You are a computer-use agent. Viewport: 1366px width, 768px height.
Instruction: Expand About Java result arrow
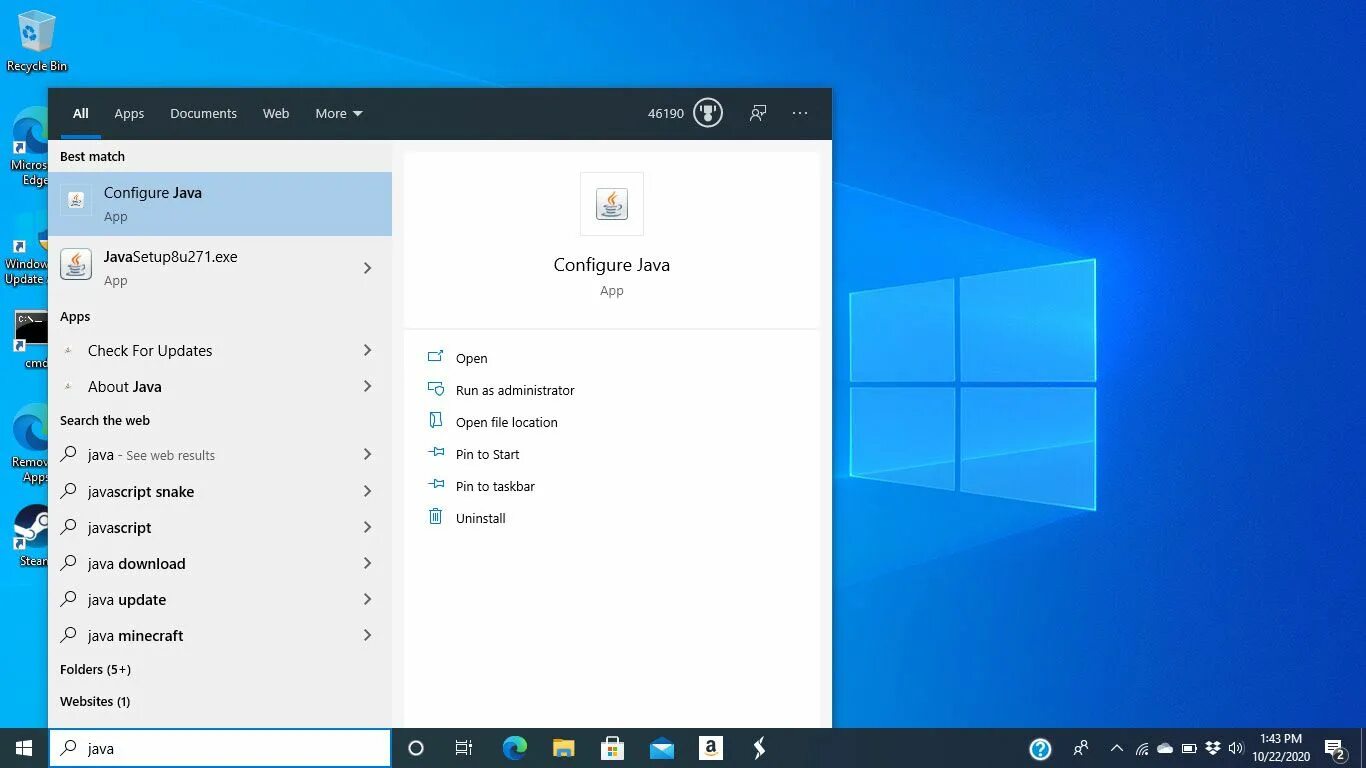point(367,386)
